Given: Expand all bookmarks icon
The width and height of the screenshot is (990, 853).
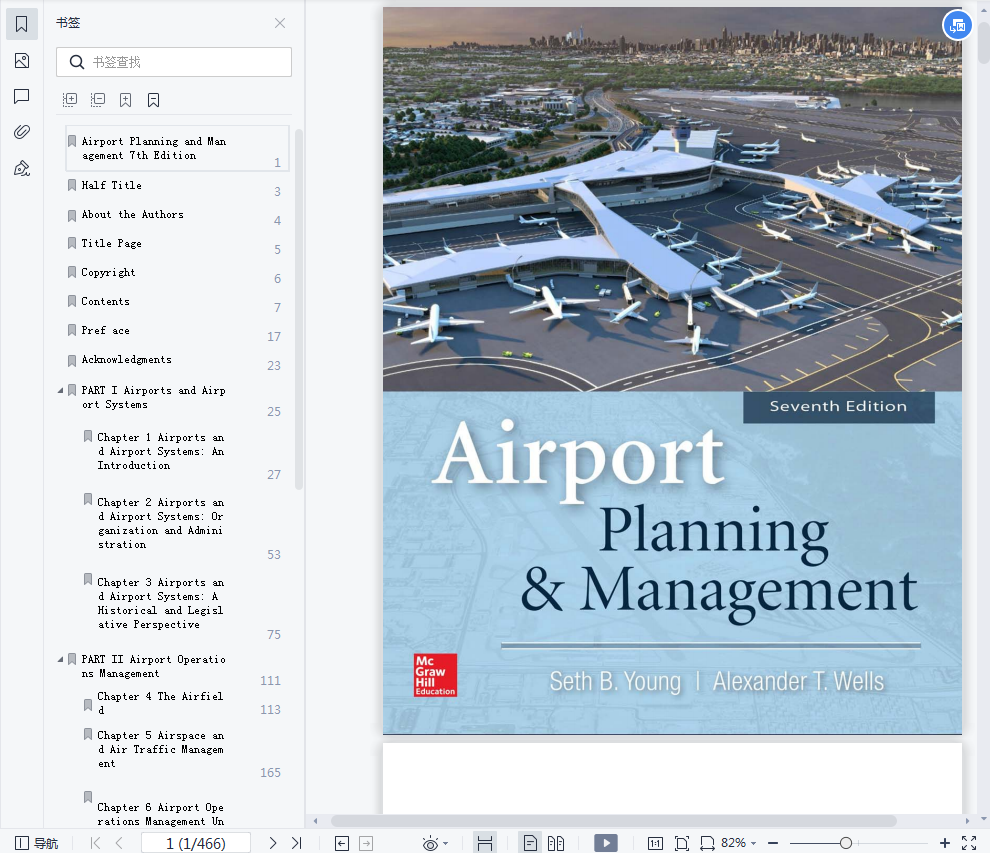Looking at the screenshot, I should [x=69, y=100].
